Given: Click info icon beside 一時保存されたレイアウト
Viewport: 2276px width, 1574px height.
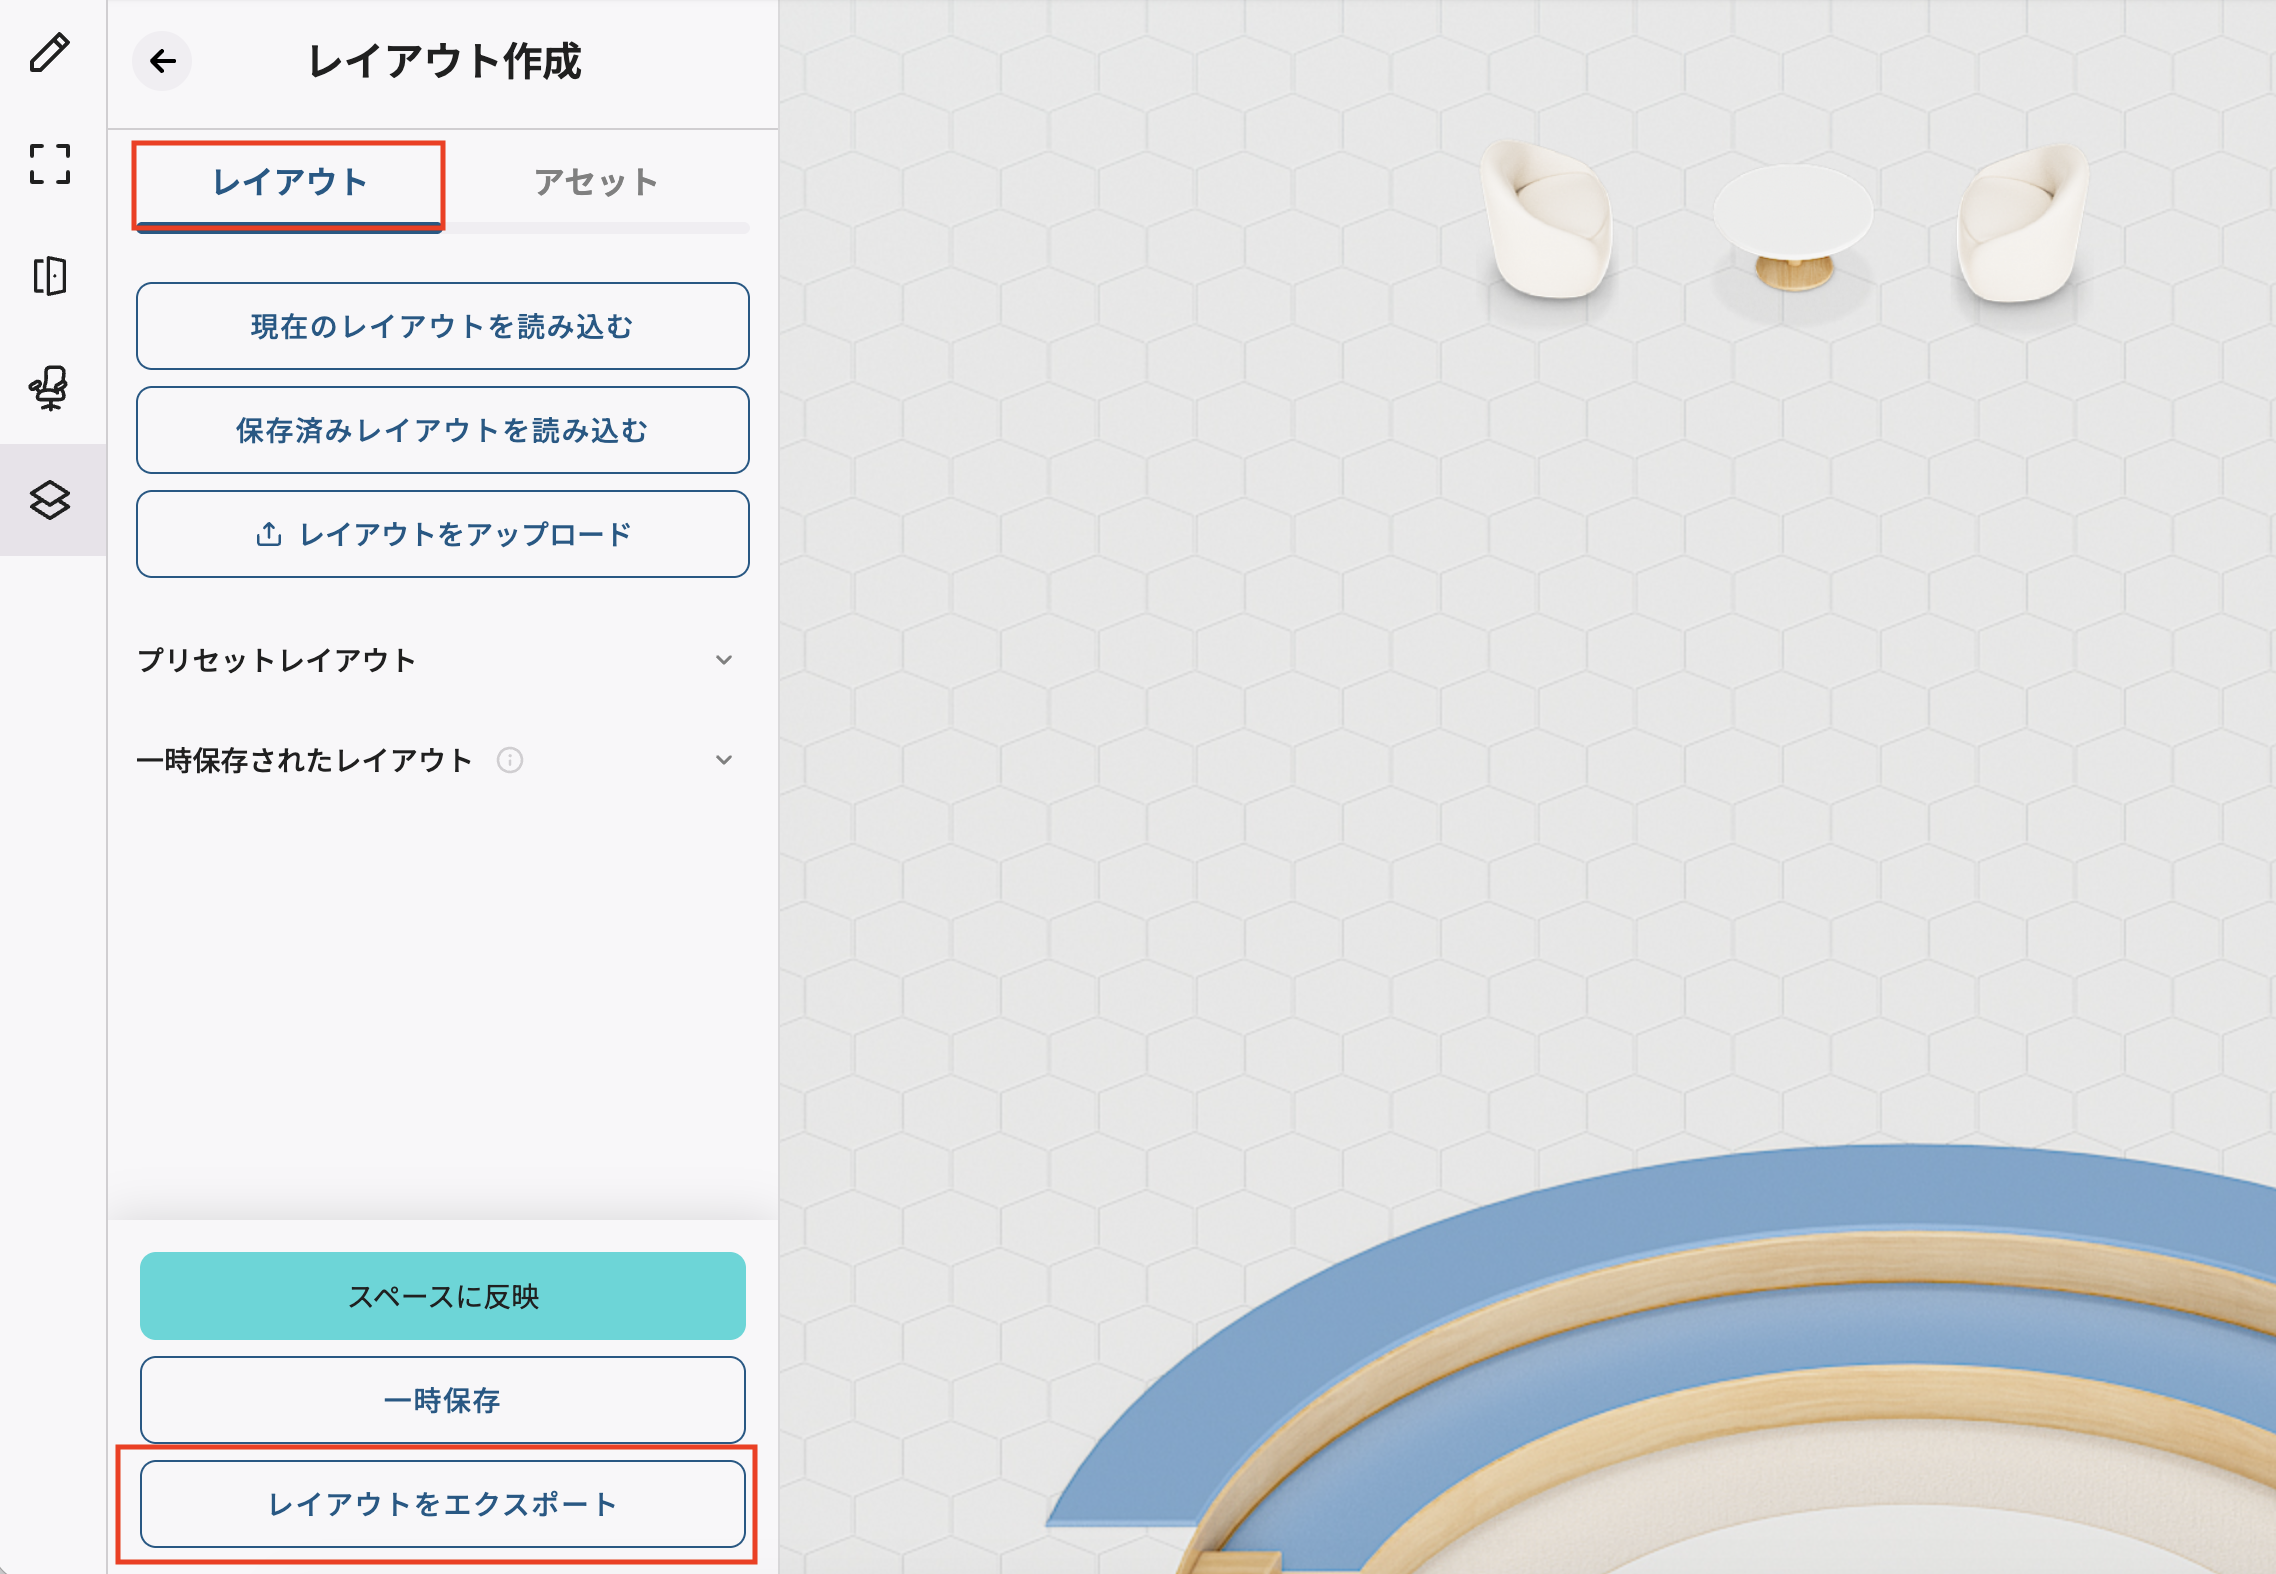Looking at the screenshot, I should pos(510,760).
